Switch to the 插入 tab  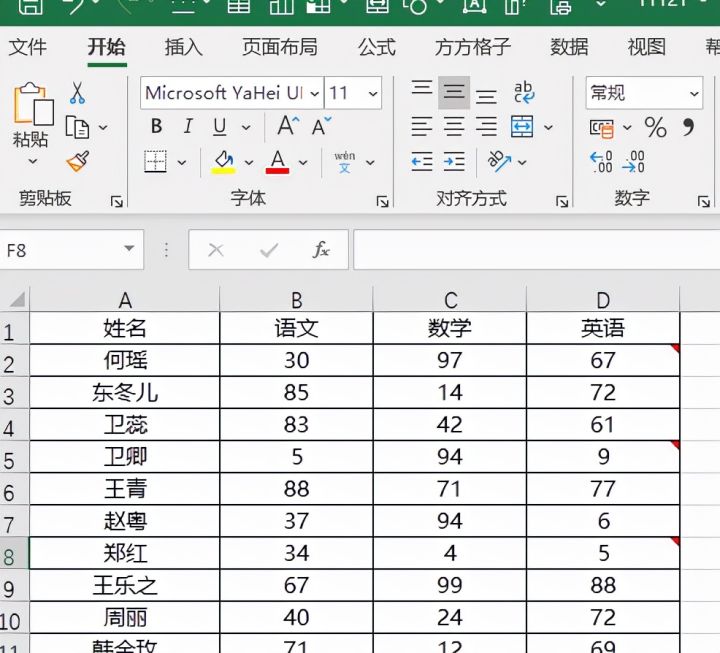tap(184, 47)
